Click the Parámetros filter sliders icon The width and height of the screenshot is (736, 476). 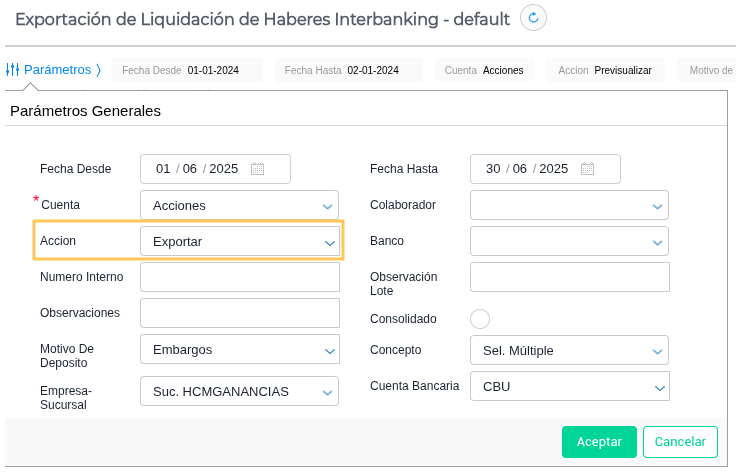point(13,70)
